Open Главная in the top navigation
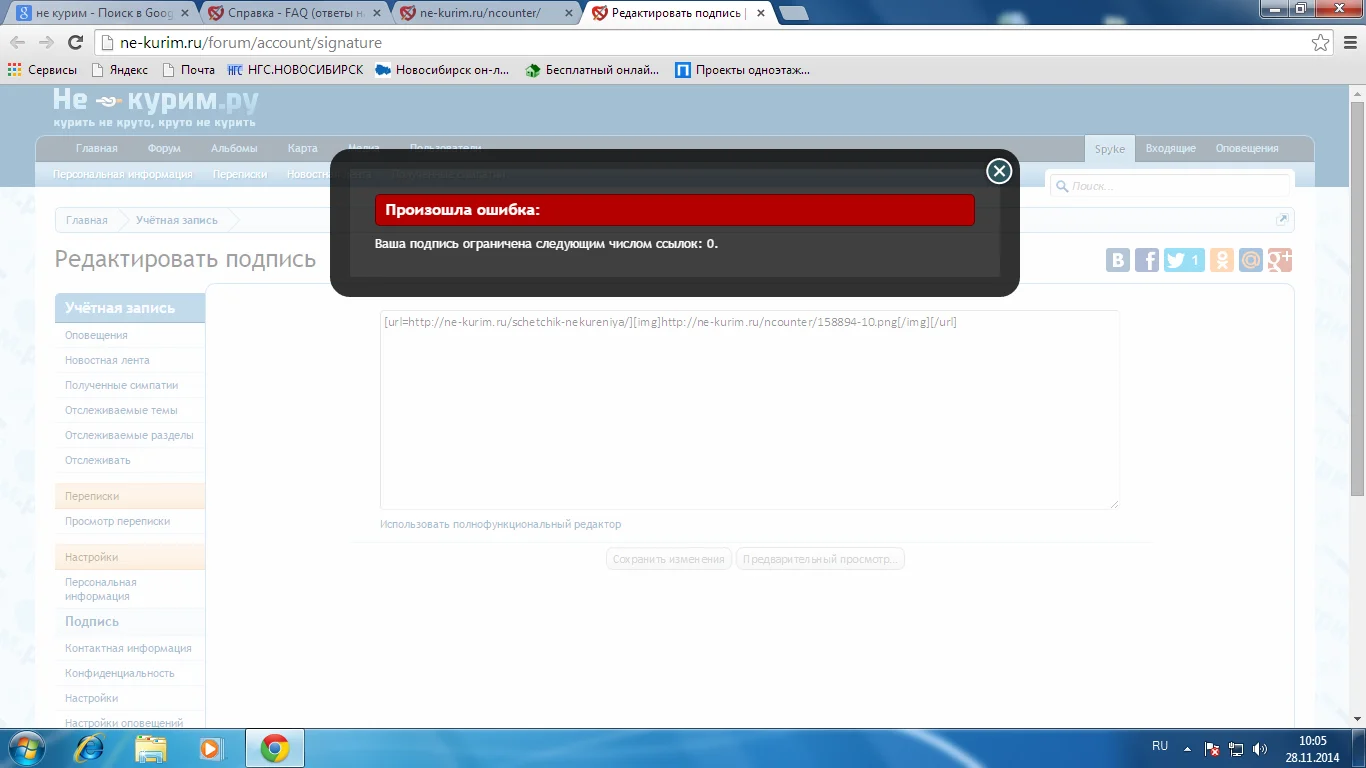 [x=97, y=148]
